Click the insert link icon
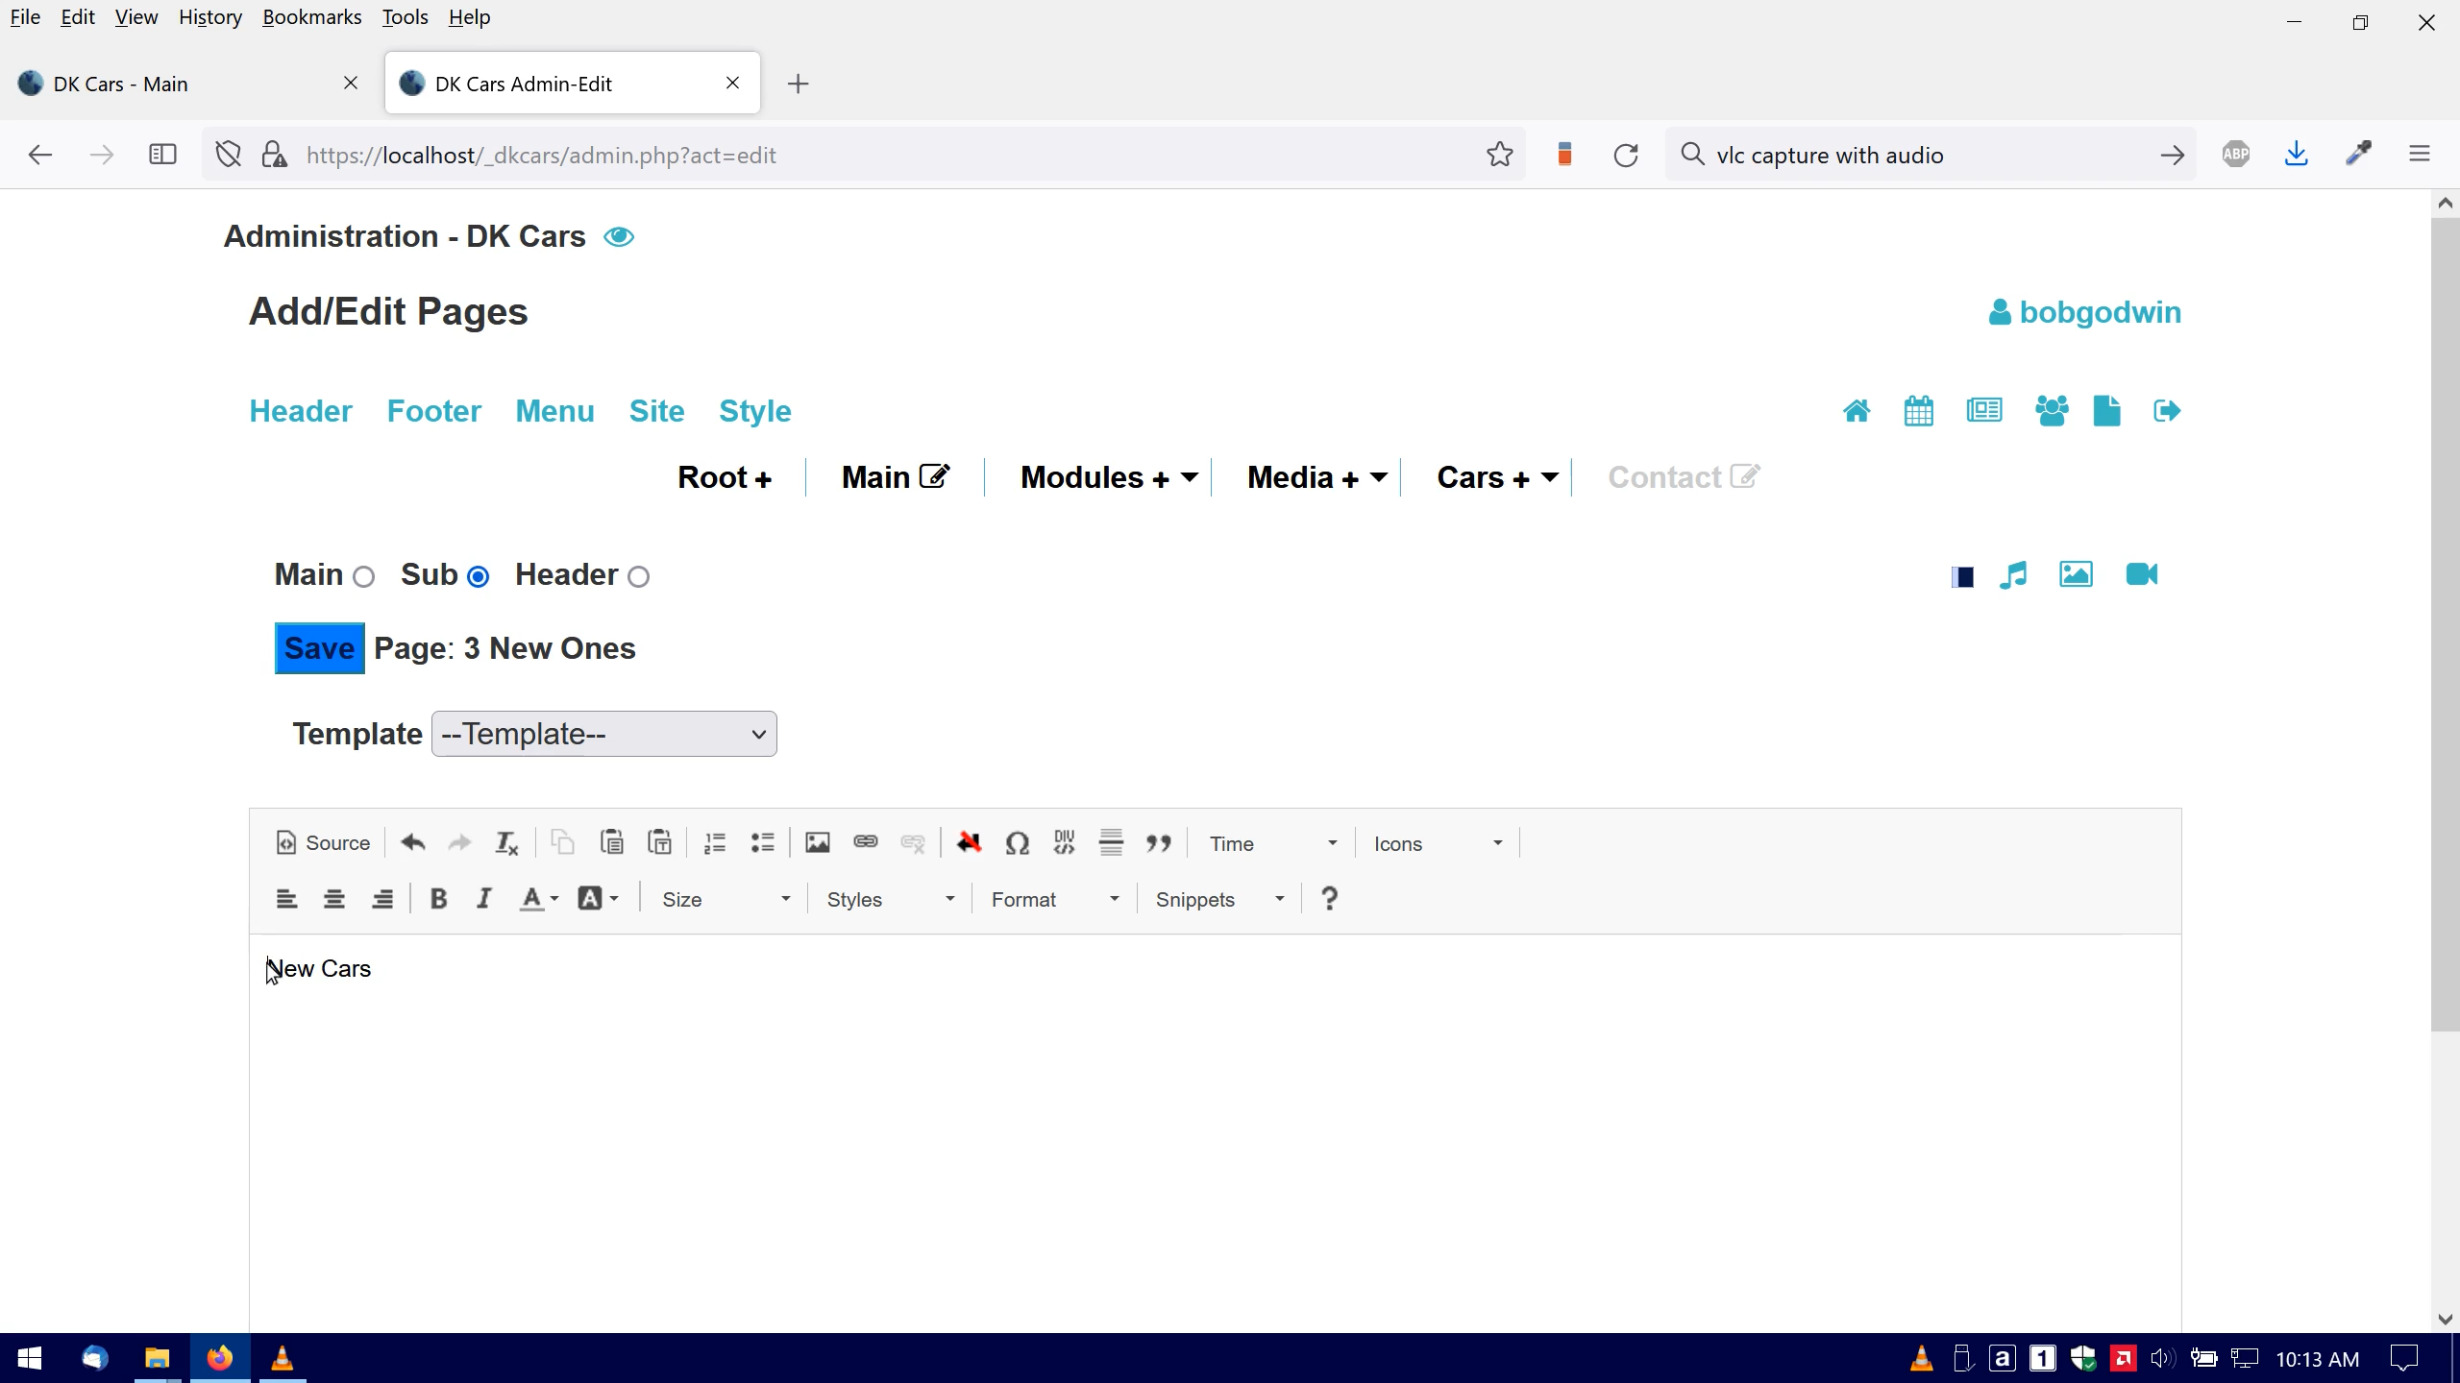Screen dimensions: 2460x1383 [x=865, y=843]
